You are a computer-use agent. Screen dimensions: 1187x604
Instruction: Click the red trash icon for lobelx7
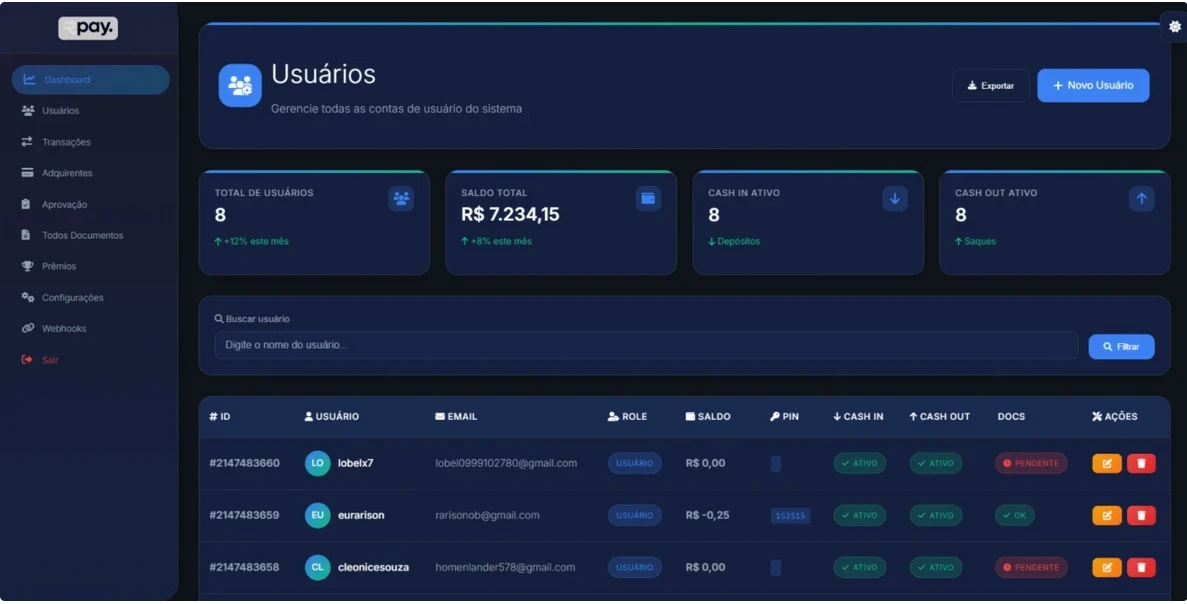click(1141, 463)
